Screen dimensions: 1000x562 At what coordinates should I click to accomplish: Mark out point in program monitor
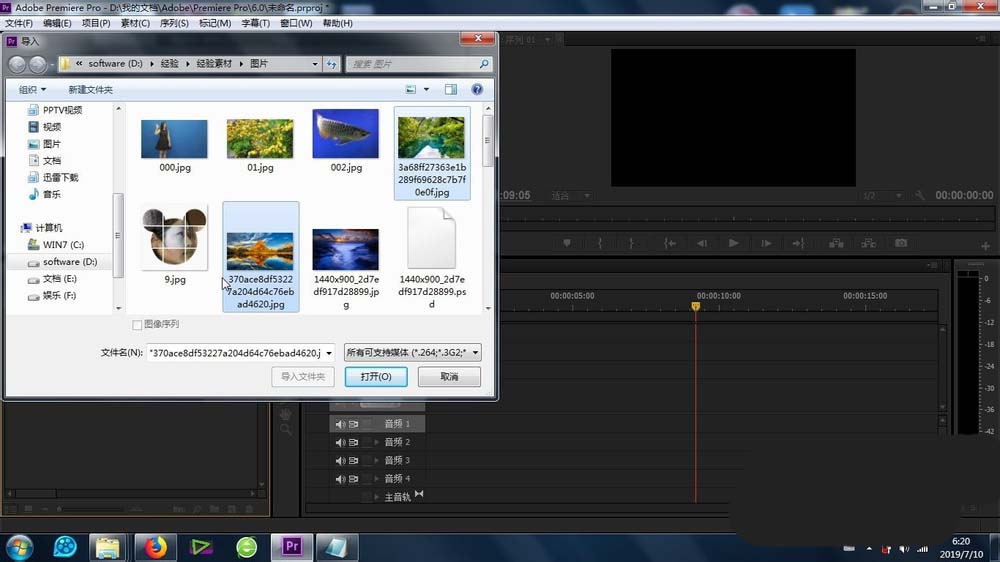[631, 243]
